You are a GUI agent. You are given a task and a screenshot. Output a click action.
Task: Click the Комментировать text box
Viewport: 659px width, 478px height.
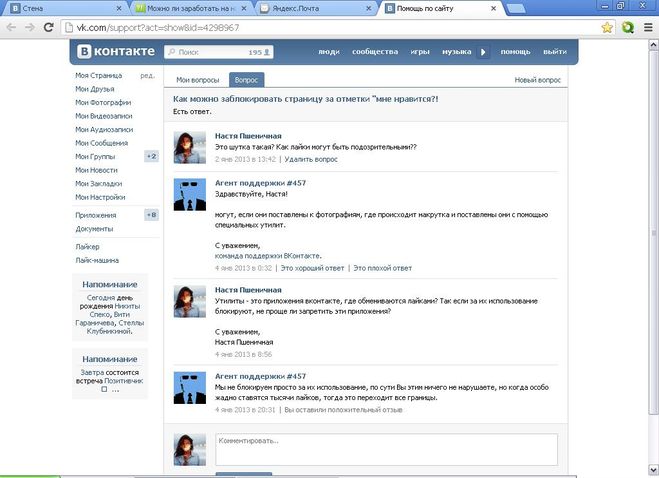tap(386, 449)
